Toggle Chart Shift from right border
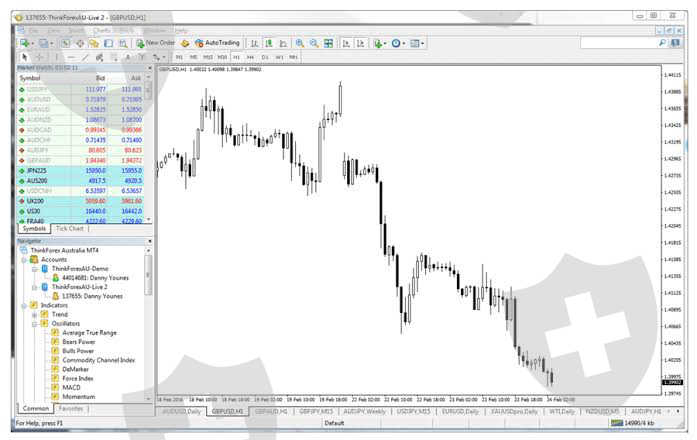 point(361,43)
